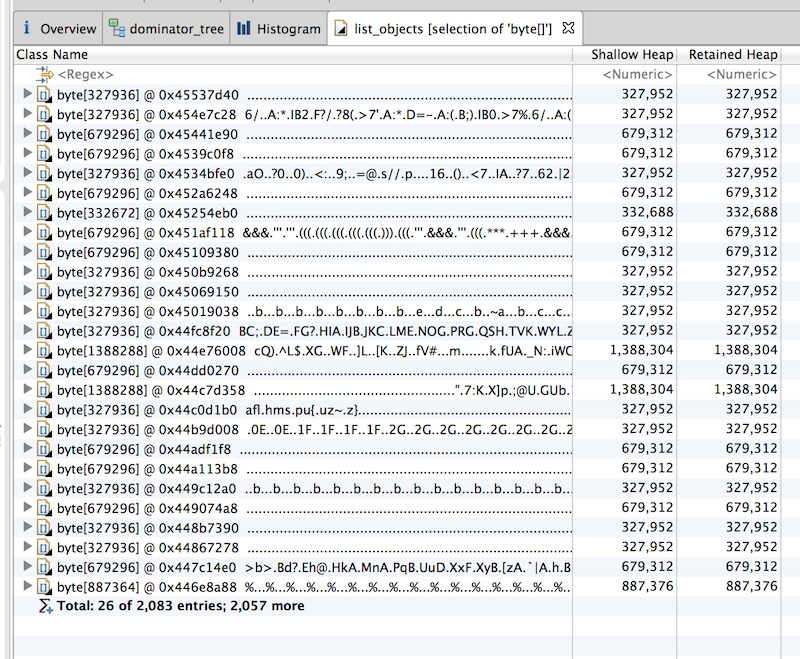Image resolution: width=800 pixels, height=659 pixels.
Task: Click the Retained Heap Numeric filter field
Action: click(741, 74)
